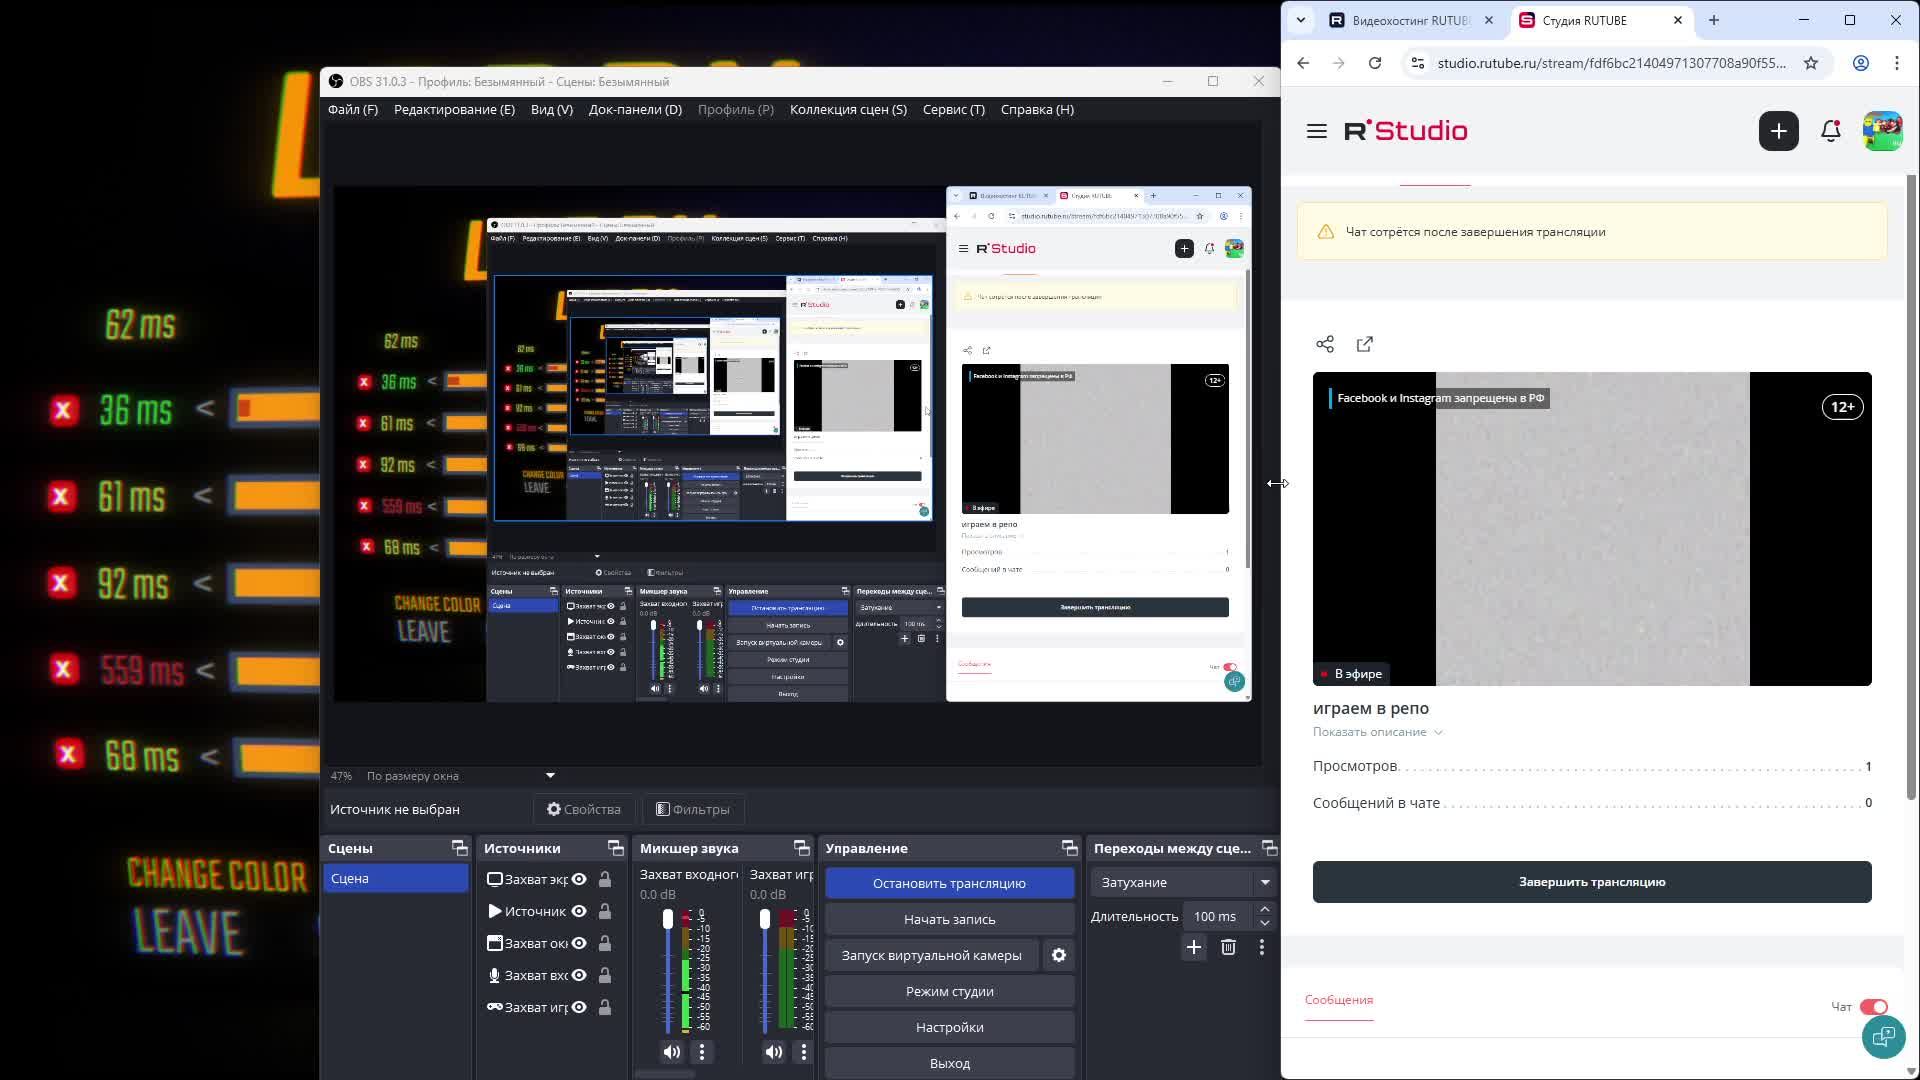The image size is (1920, 1080).
Task: Hide the first screen capture source
Action: 579,879
